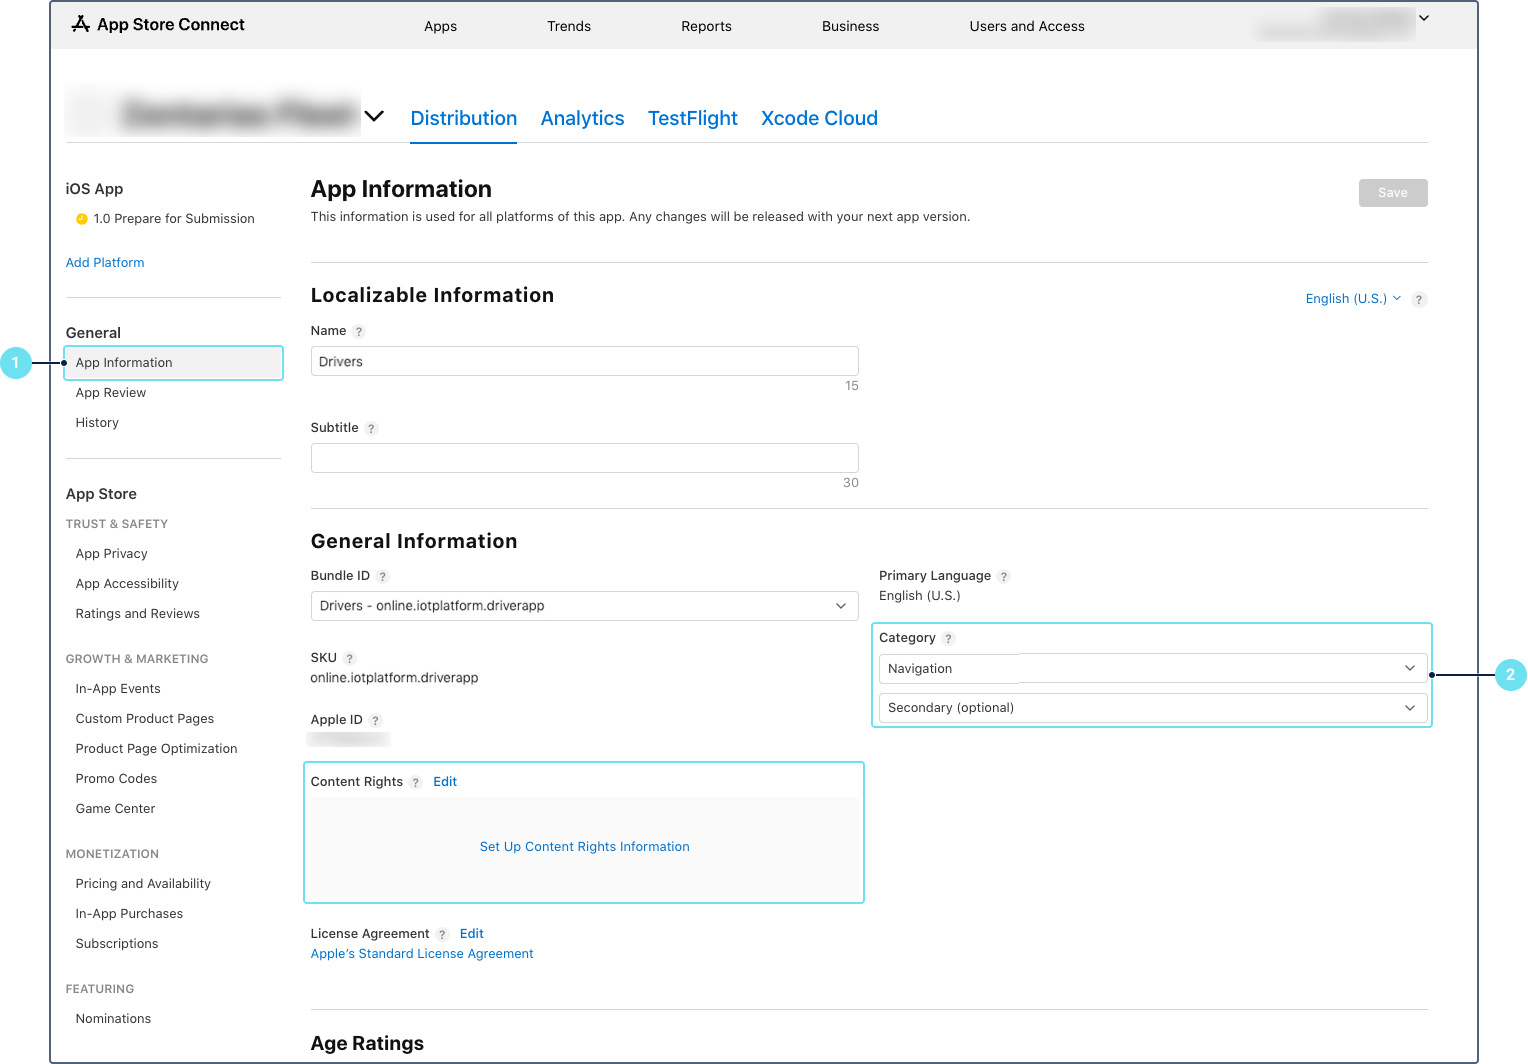Click the yellow status icon for version 1.0
Image resolution: width=1528 pixels, height=1064 pixels.
pos(82,219)
